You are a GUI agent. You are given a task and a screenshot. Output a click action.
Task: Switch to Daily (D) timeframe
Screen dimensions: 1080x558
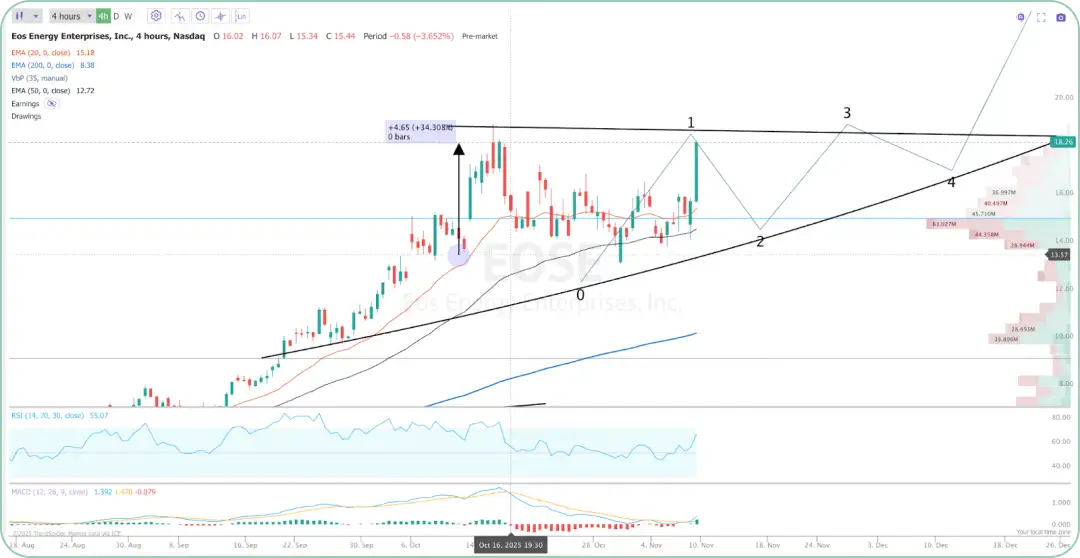[x=116, y=16]
